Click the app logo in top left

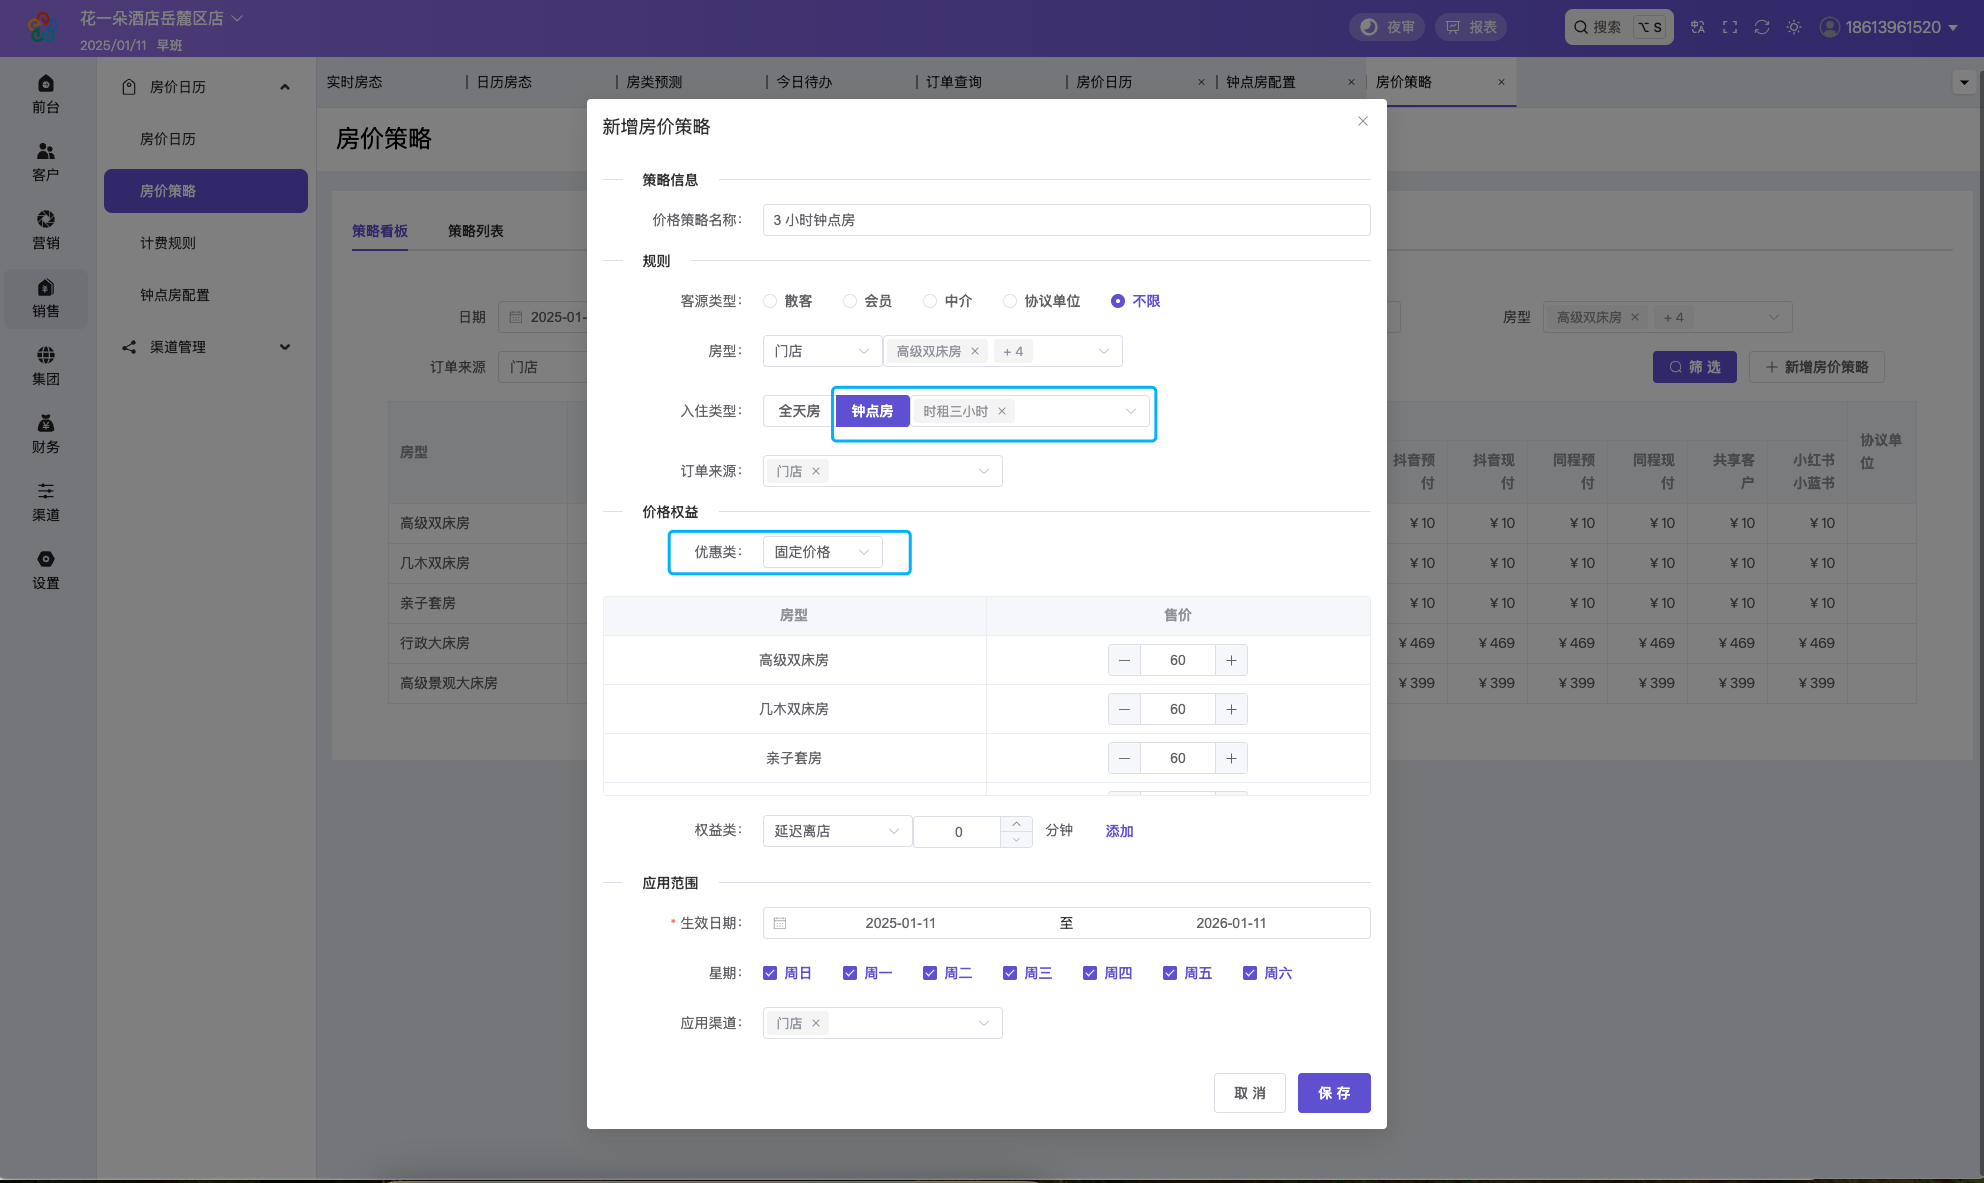pos(42,27)
